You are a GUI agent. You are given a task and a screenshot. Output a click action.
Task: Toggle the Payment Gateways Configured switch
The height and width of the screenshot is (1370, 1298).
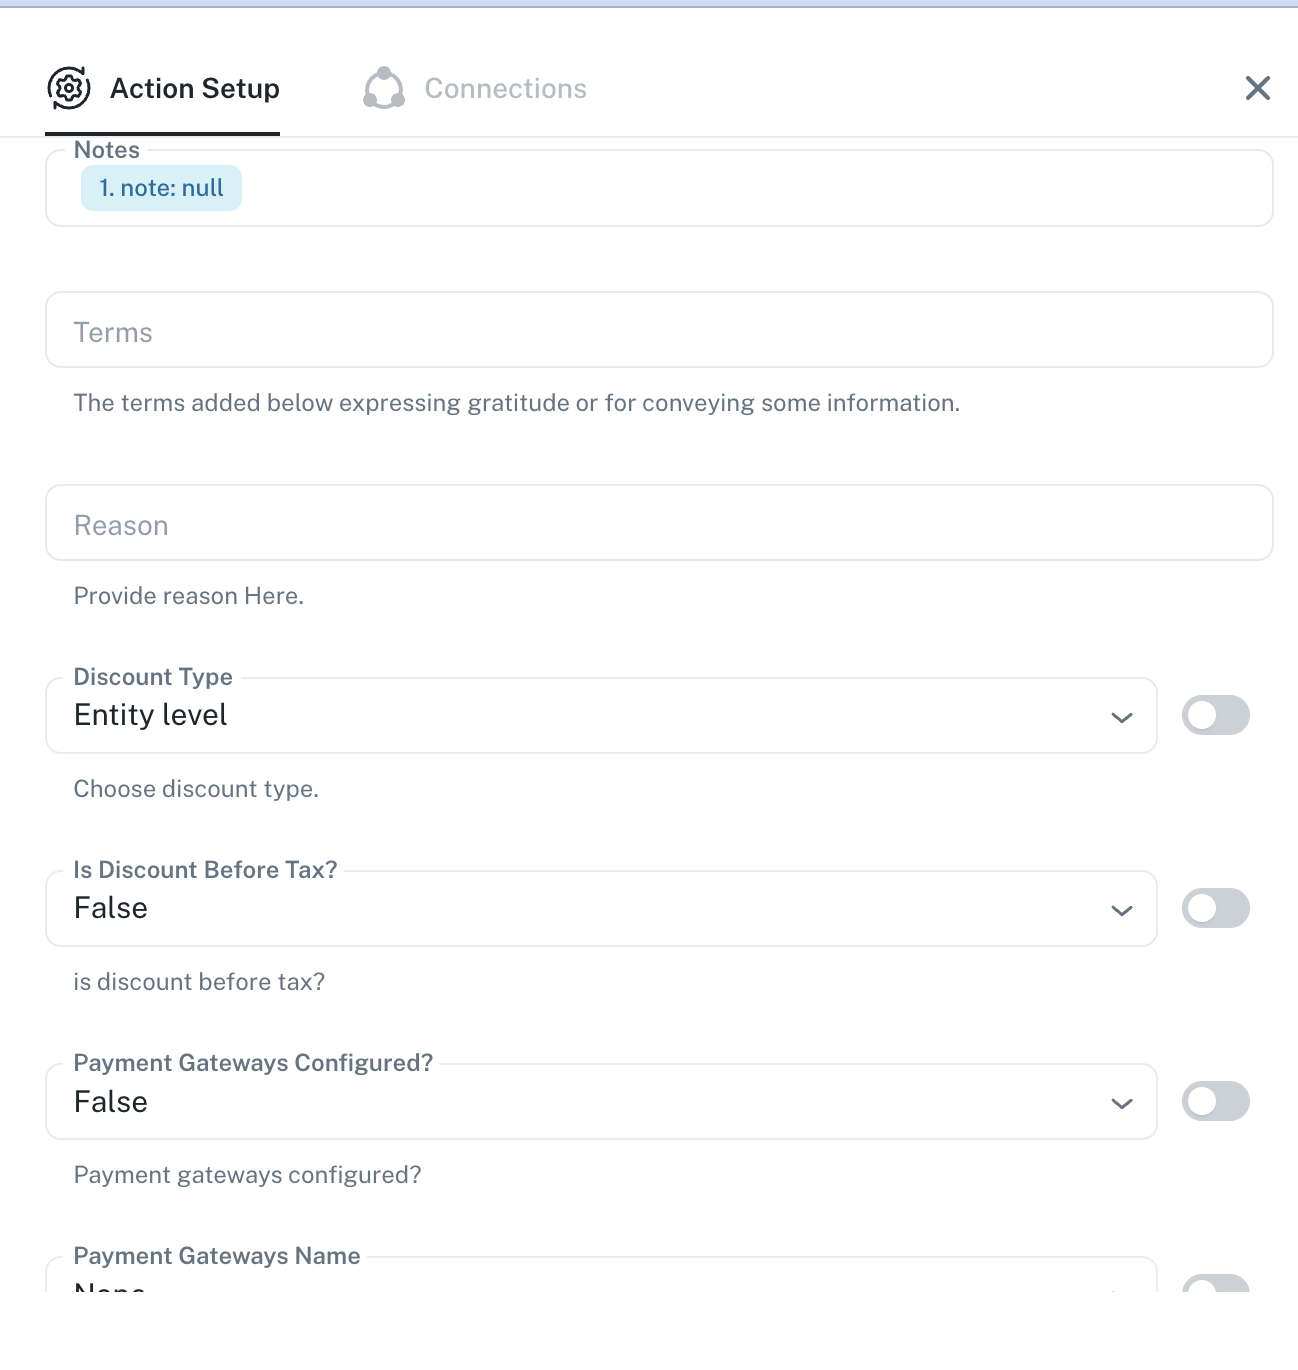1215,1101
